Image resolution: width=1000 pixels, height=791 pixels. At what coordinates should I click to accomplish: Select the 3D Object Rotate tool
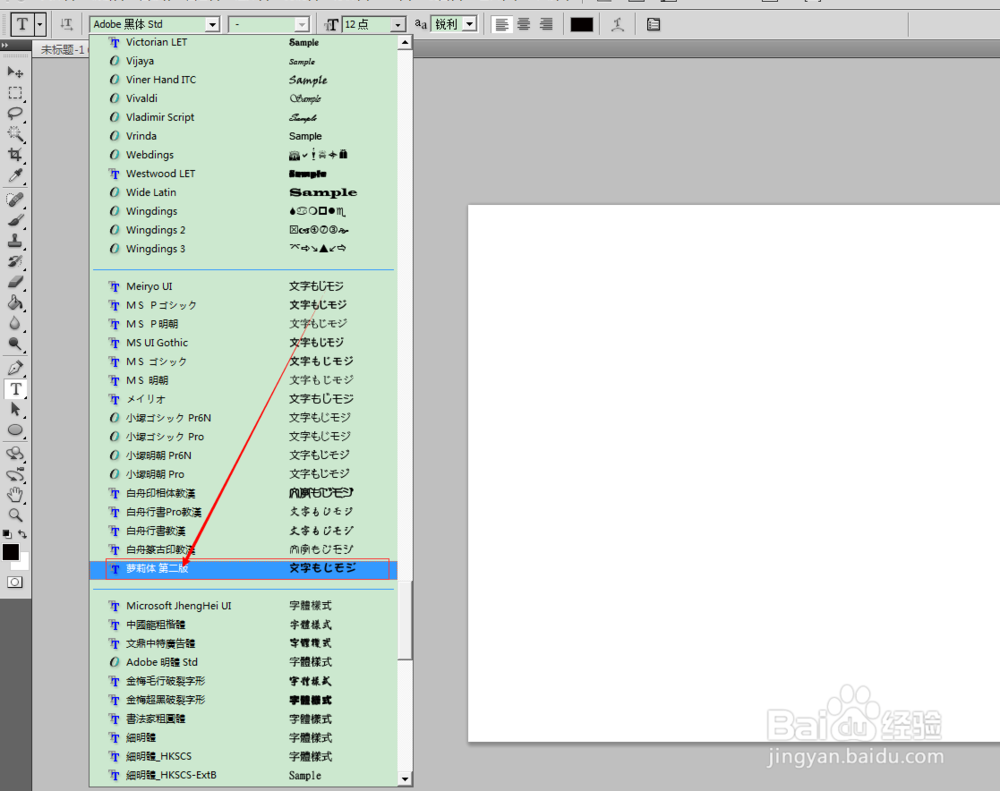(x=15, y=454)
